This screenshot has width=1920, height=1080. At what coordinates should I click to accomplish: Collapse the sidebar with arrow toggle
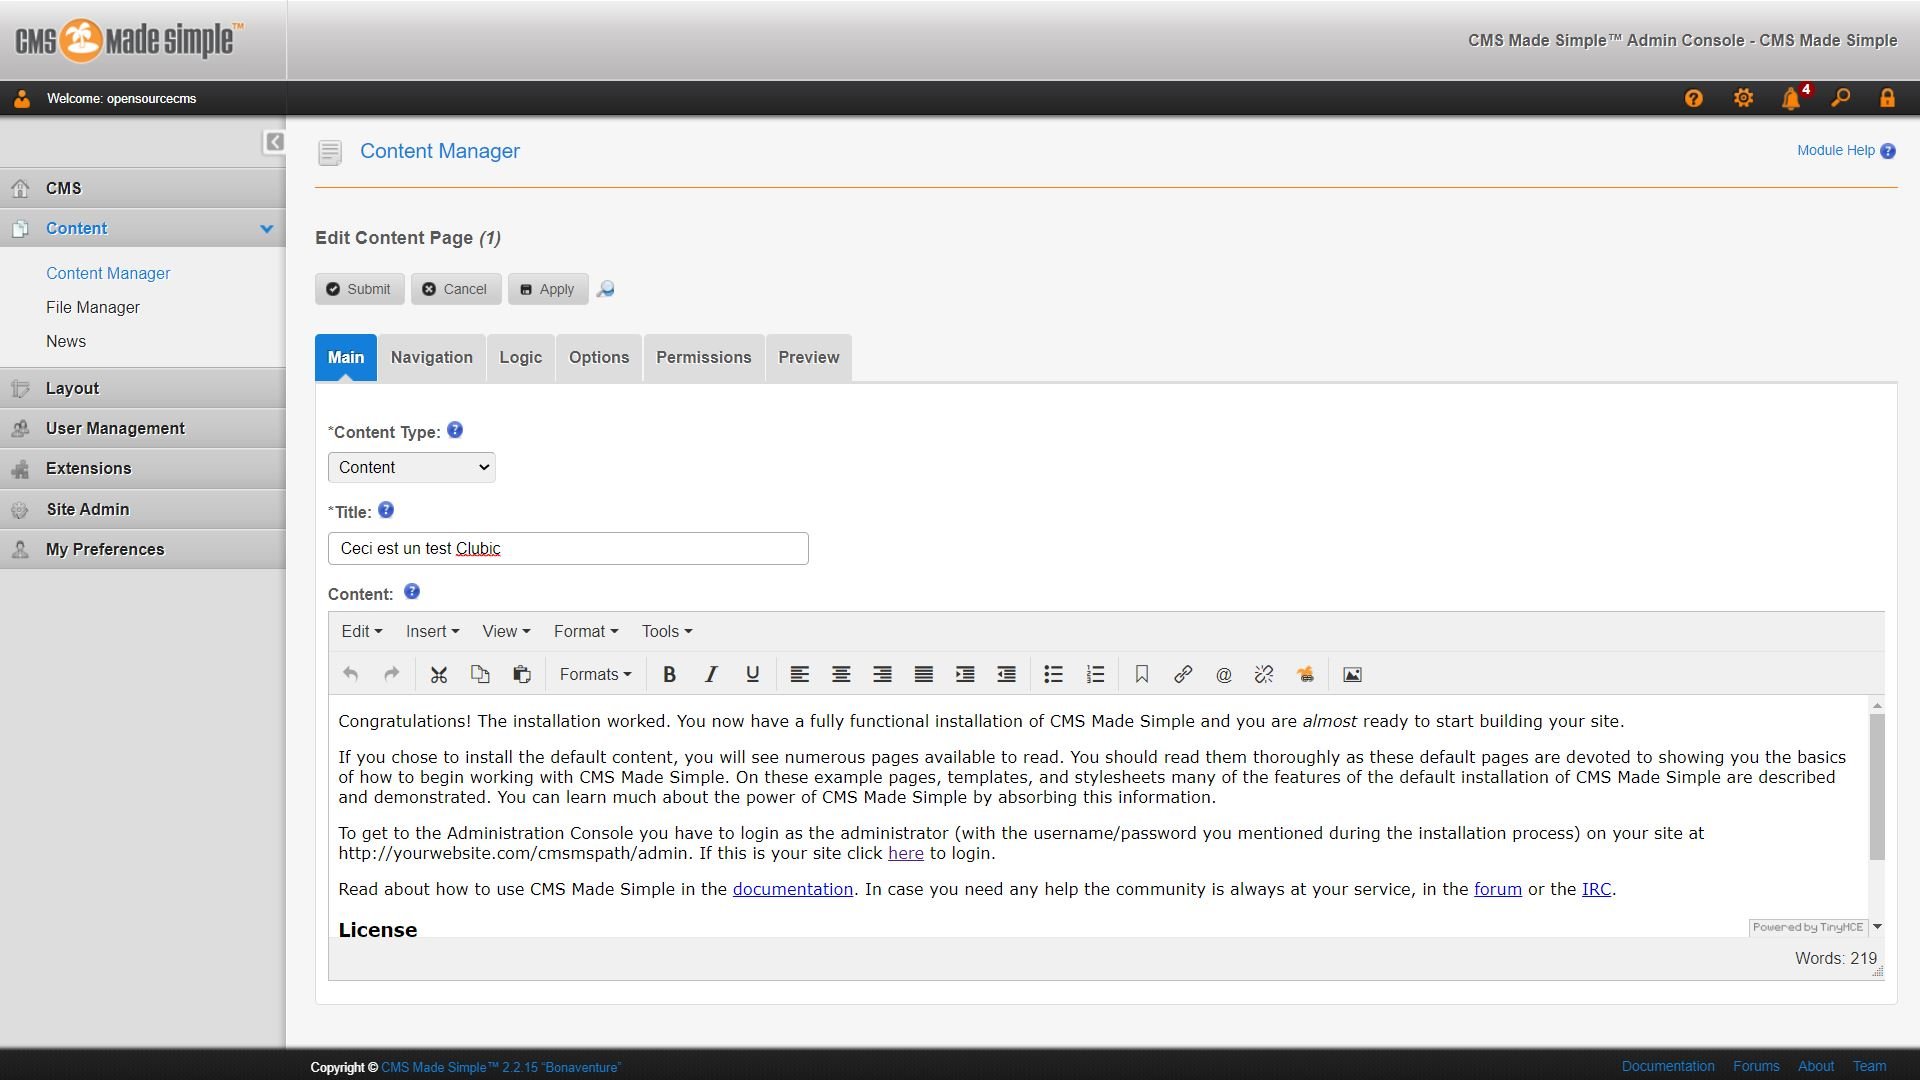[x=274, y=142]
